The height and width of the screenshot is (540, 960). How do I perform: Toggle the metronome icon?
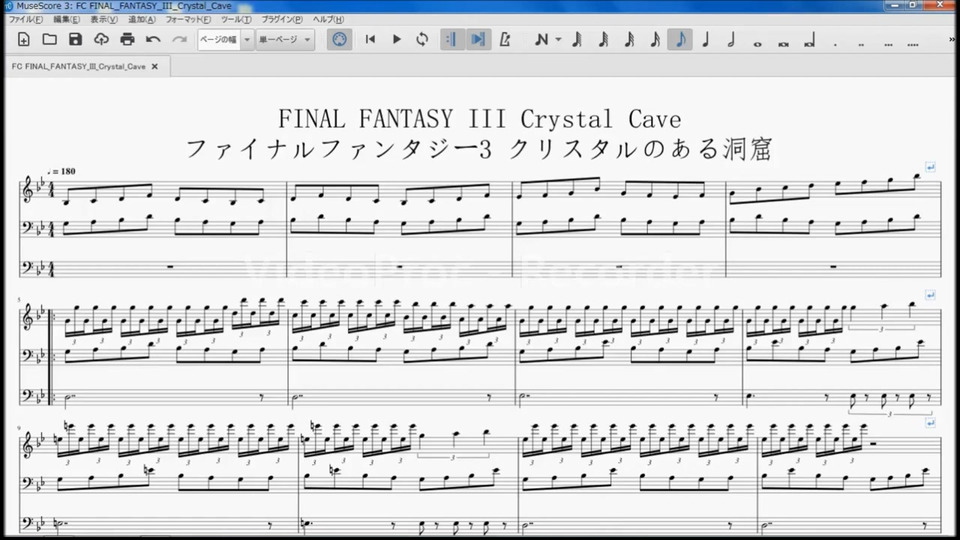tap(505, 40)
